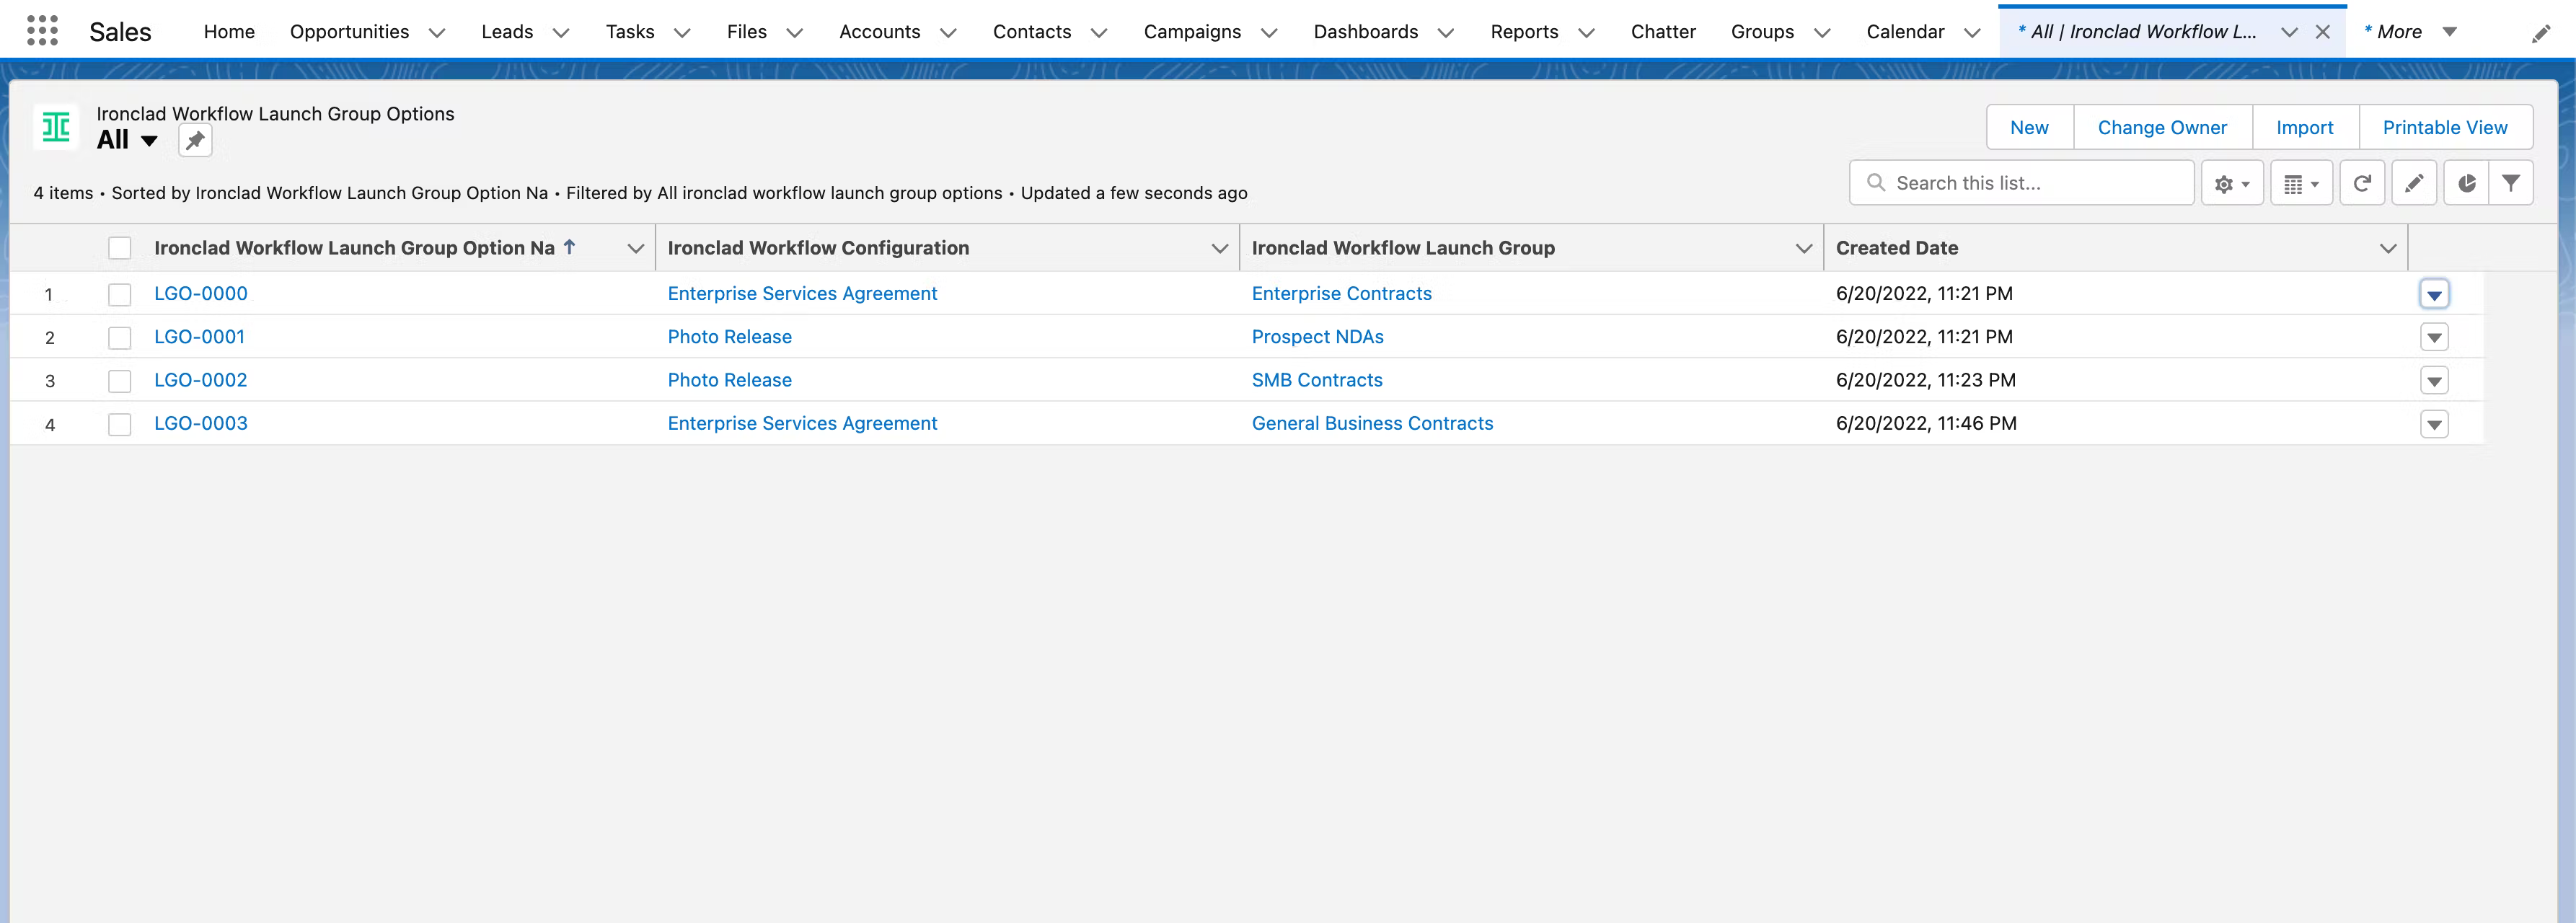Open the Chatter tab
2576x923 pixels.
tap(1663, 32)
